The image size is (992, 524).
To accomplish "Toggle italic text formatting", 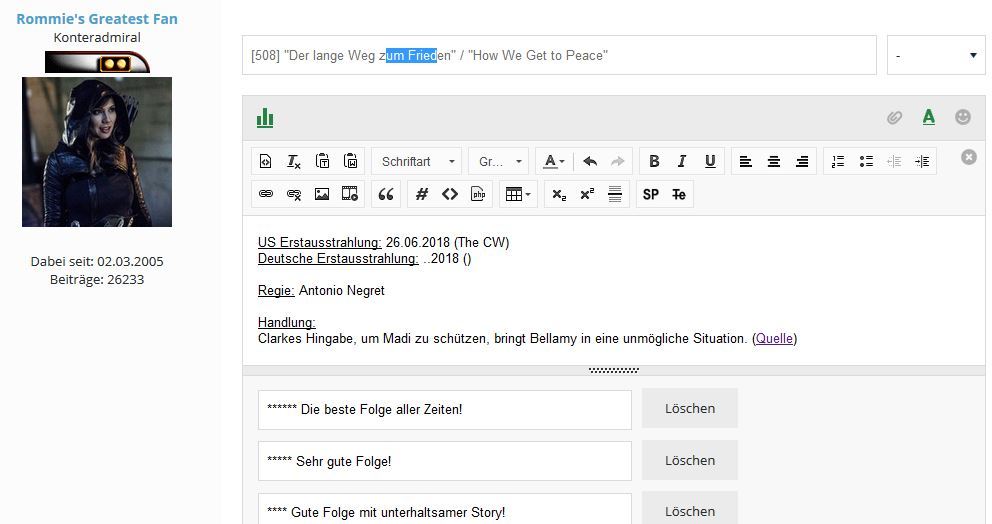I will [x=682, y=161].
